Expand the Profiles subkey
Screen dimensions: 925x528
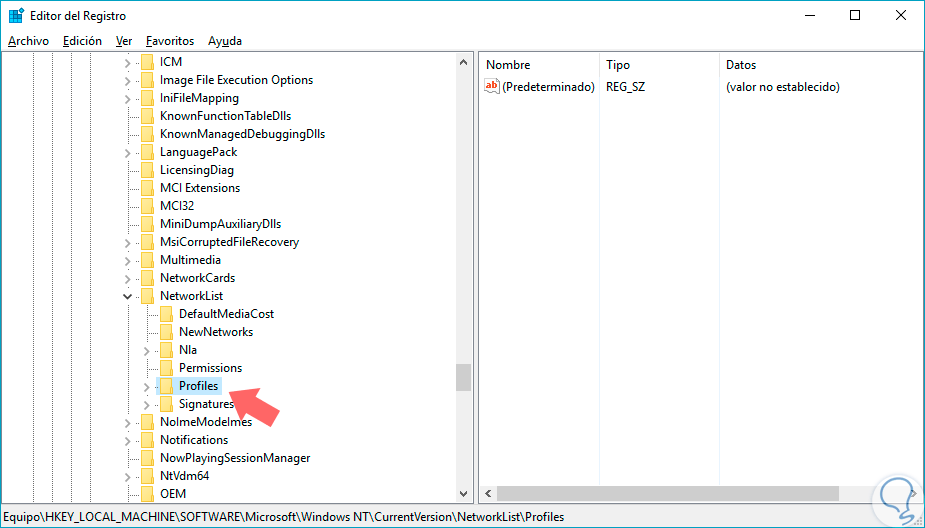(147, 387)
